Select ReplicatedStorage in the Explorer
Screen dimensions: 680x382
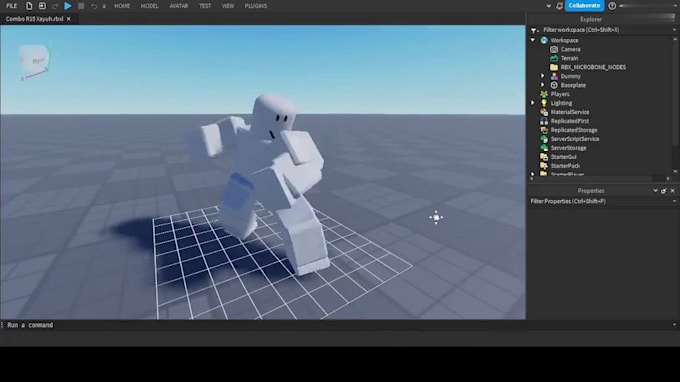[x=574, y=130]
